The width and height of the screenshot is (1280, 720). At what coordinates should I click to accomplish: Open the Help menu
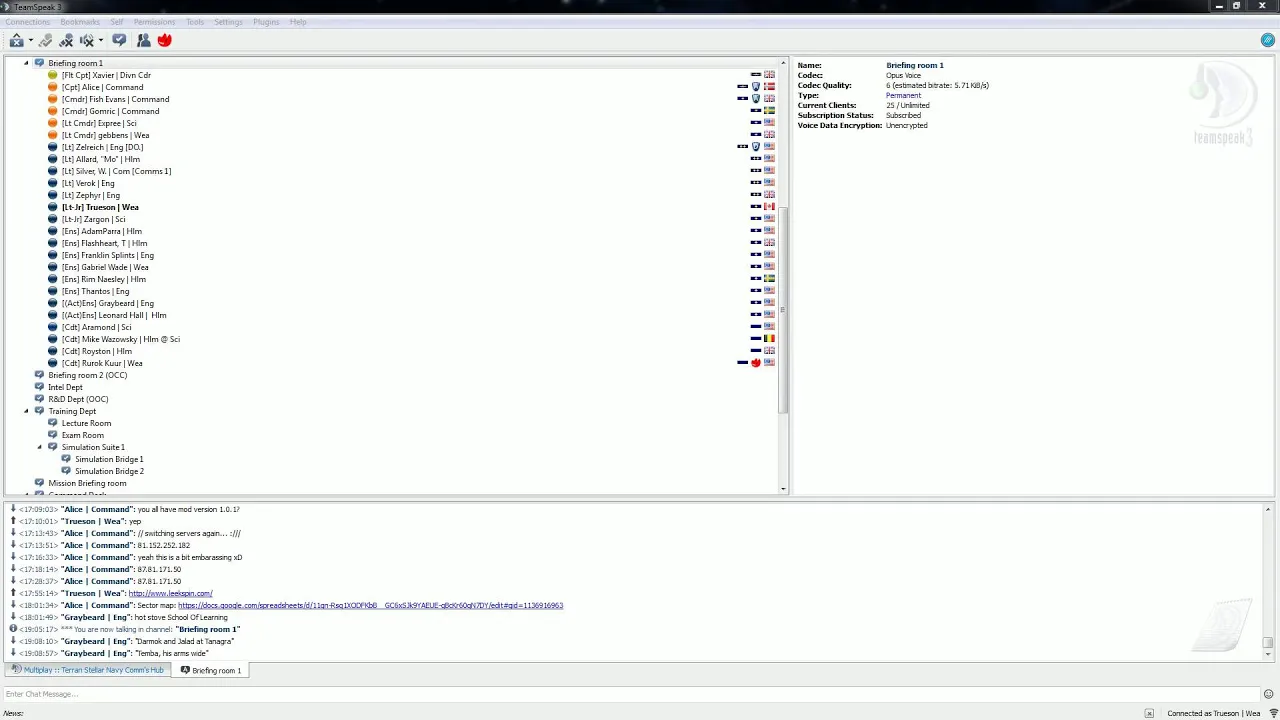point(298,22)
